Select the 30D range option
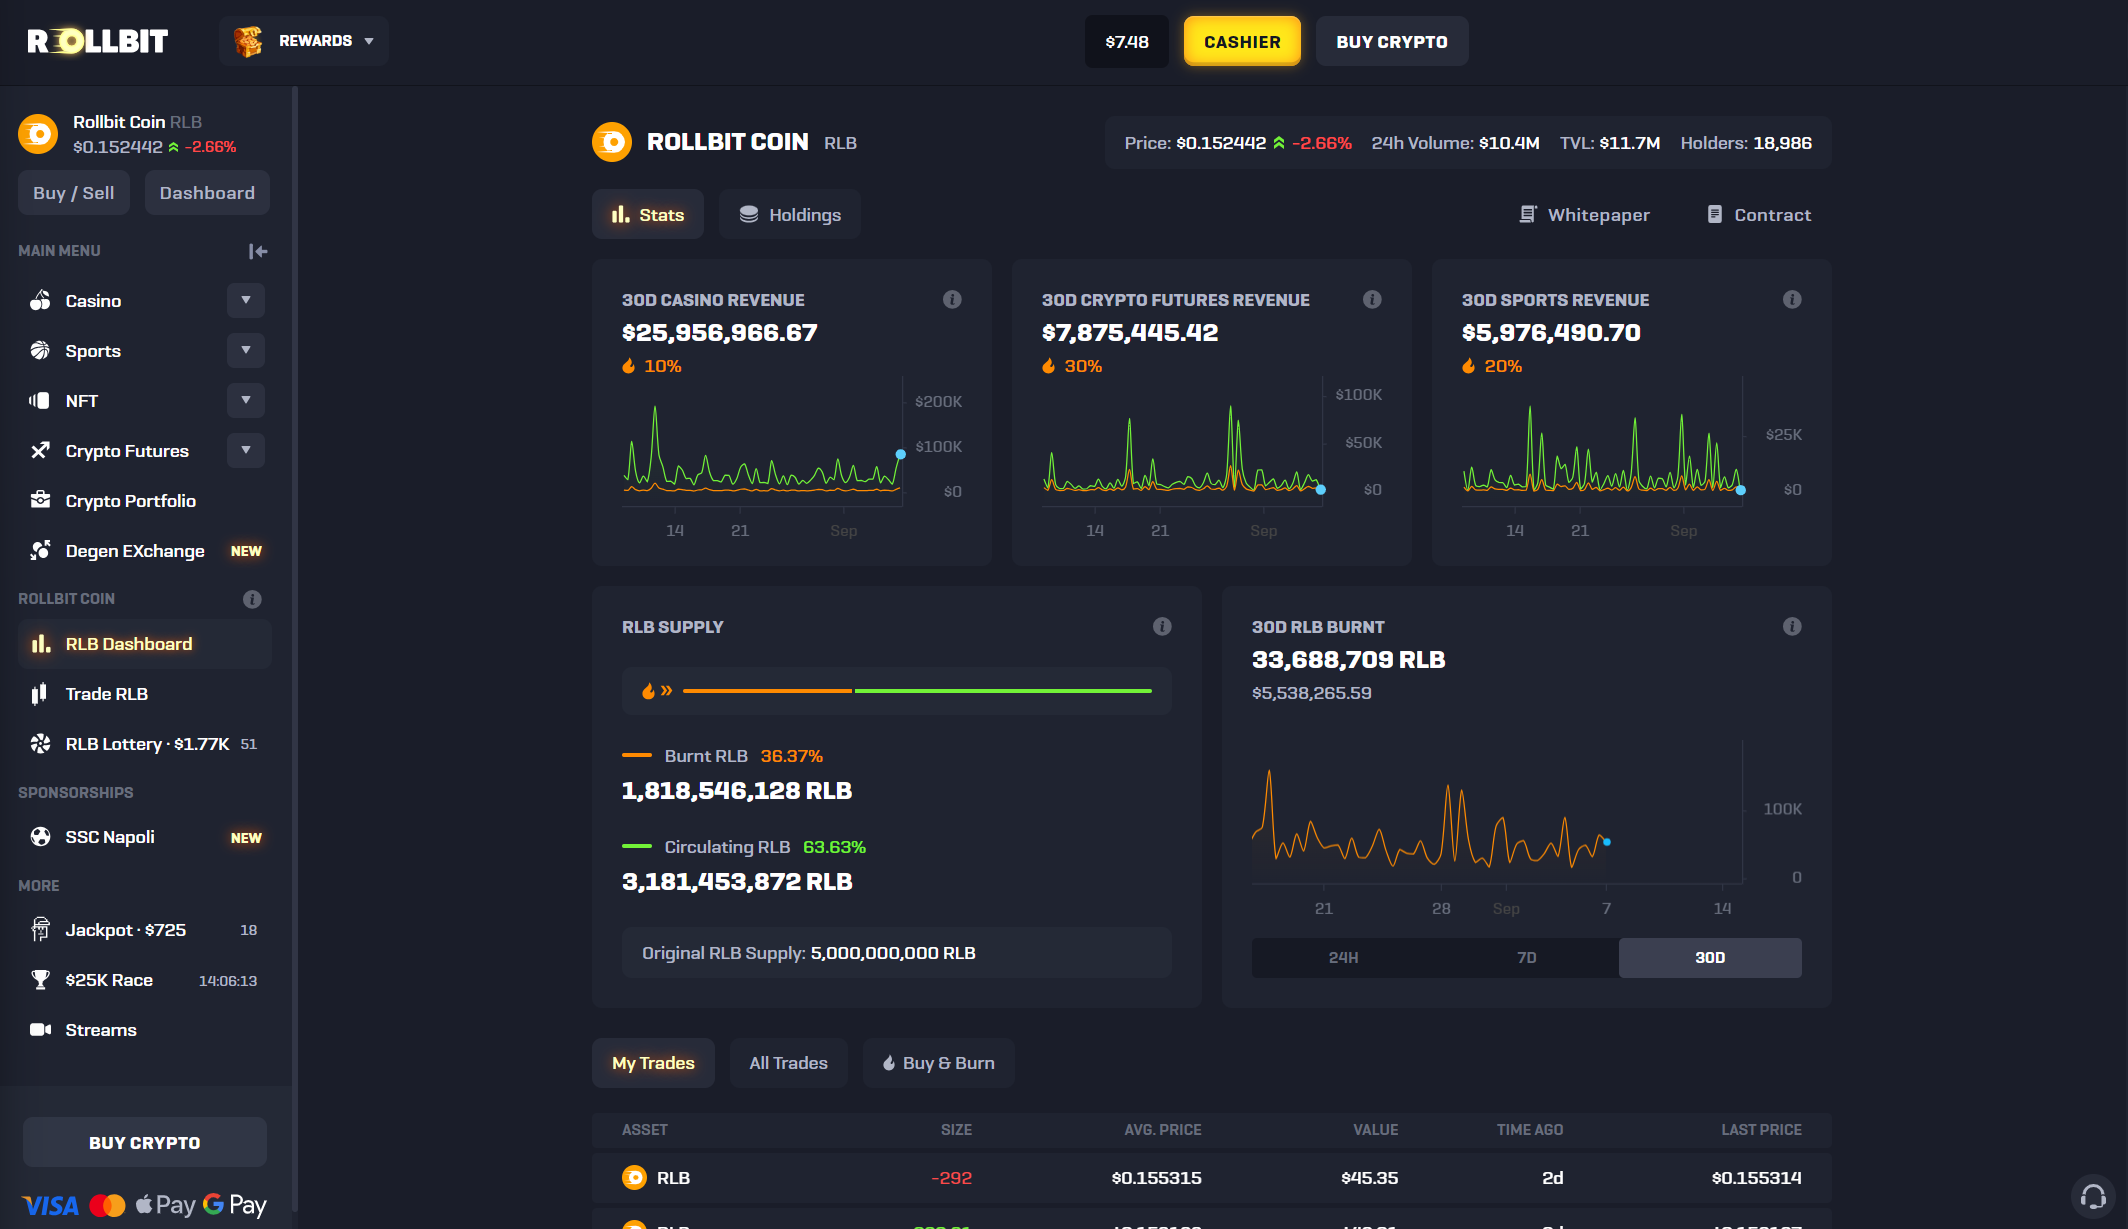The height and width of the screenshot is (1229, 2128). point(1710,957)
